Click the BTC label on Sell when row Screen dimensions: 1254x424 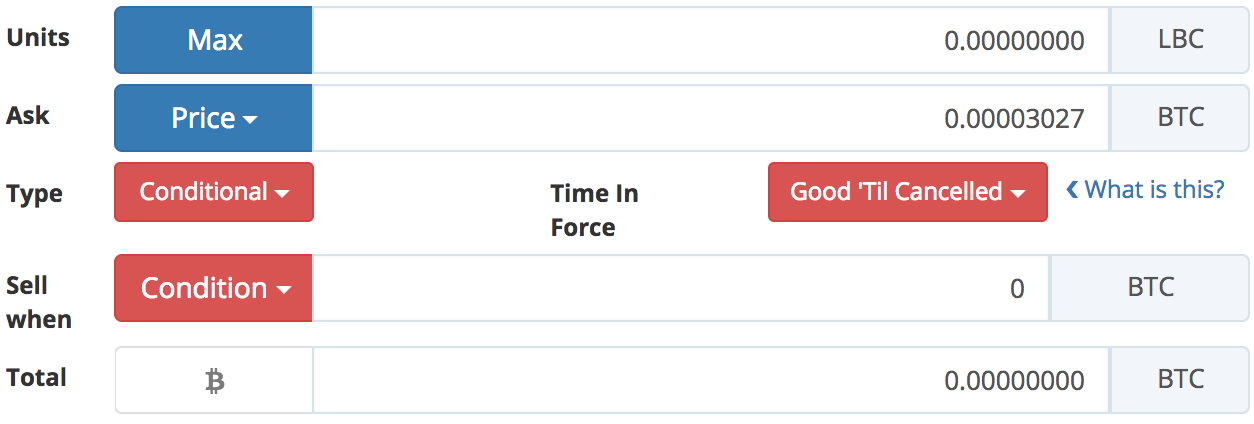1150,288
